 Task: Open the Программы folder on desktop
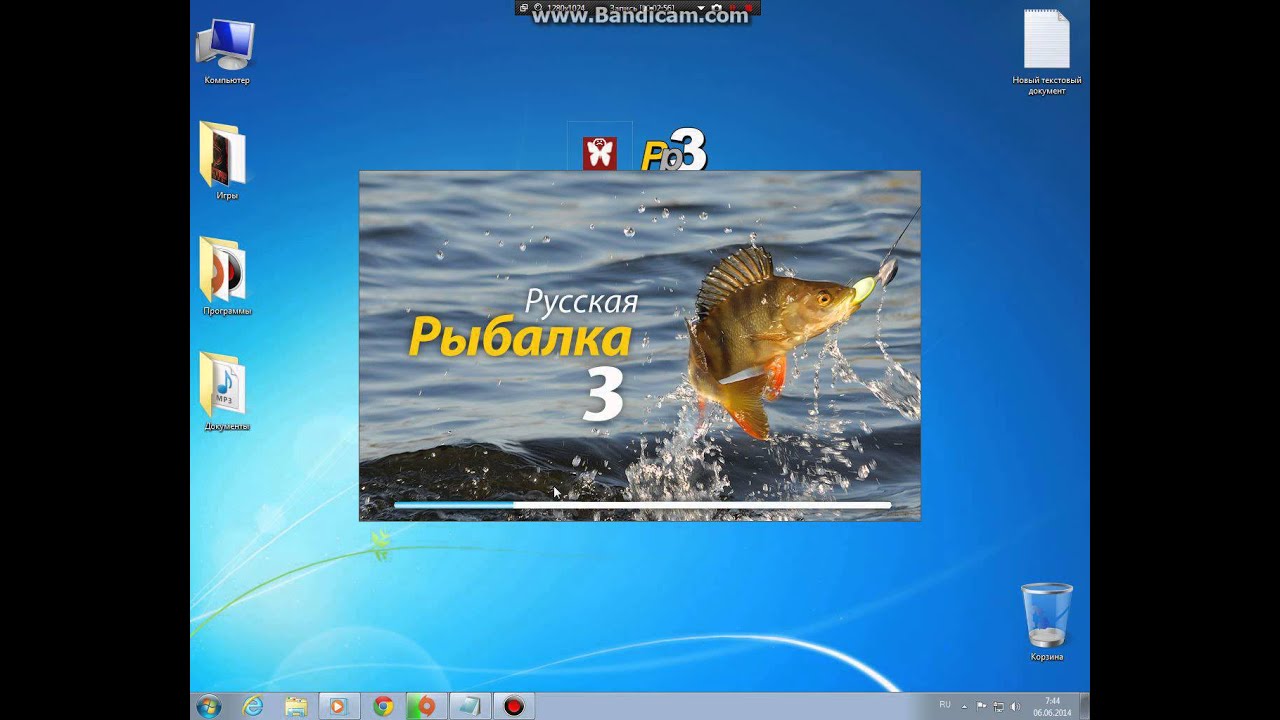pos(227,277)
